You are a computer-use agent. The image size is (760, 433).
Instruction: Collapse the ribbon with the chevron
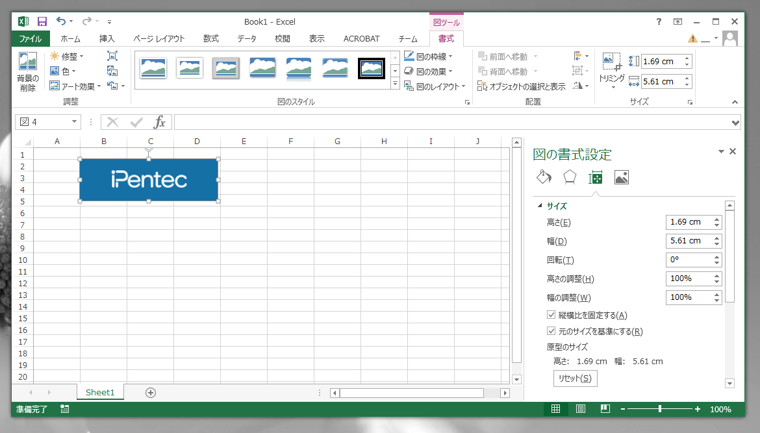(x=735, y=102)
